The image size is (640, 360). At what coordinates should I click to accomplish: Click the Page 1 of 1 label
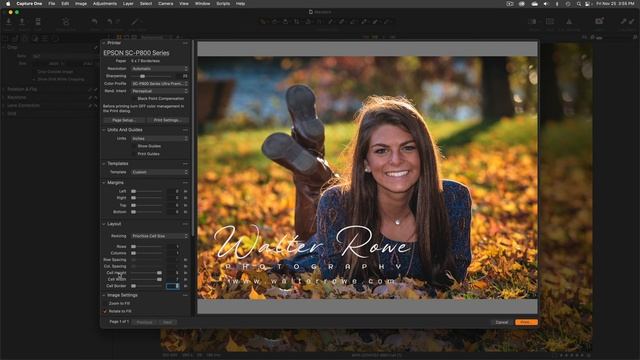pos(119,322)
